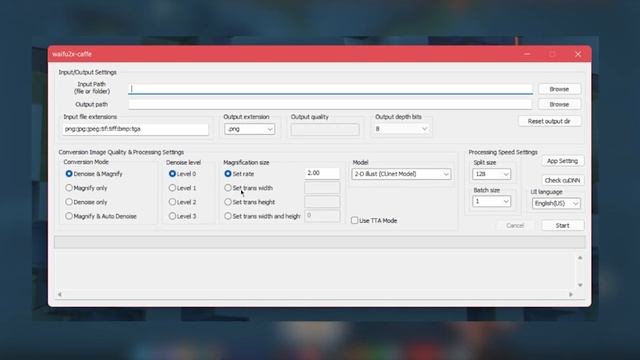This screenshot has height=360, width=640.
Task: Click the log scroll left arrow
Action: pos(60,294)
